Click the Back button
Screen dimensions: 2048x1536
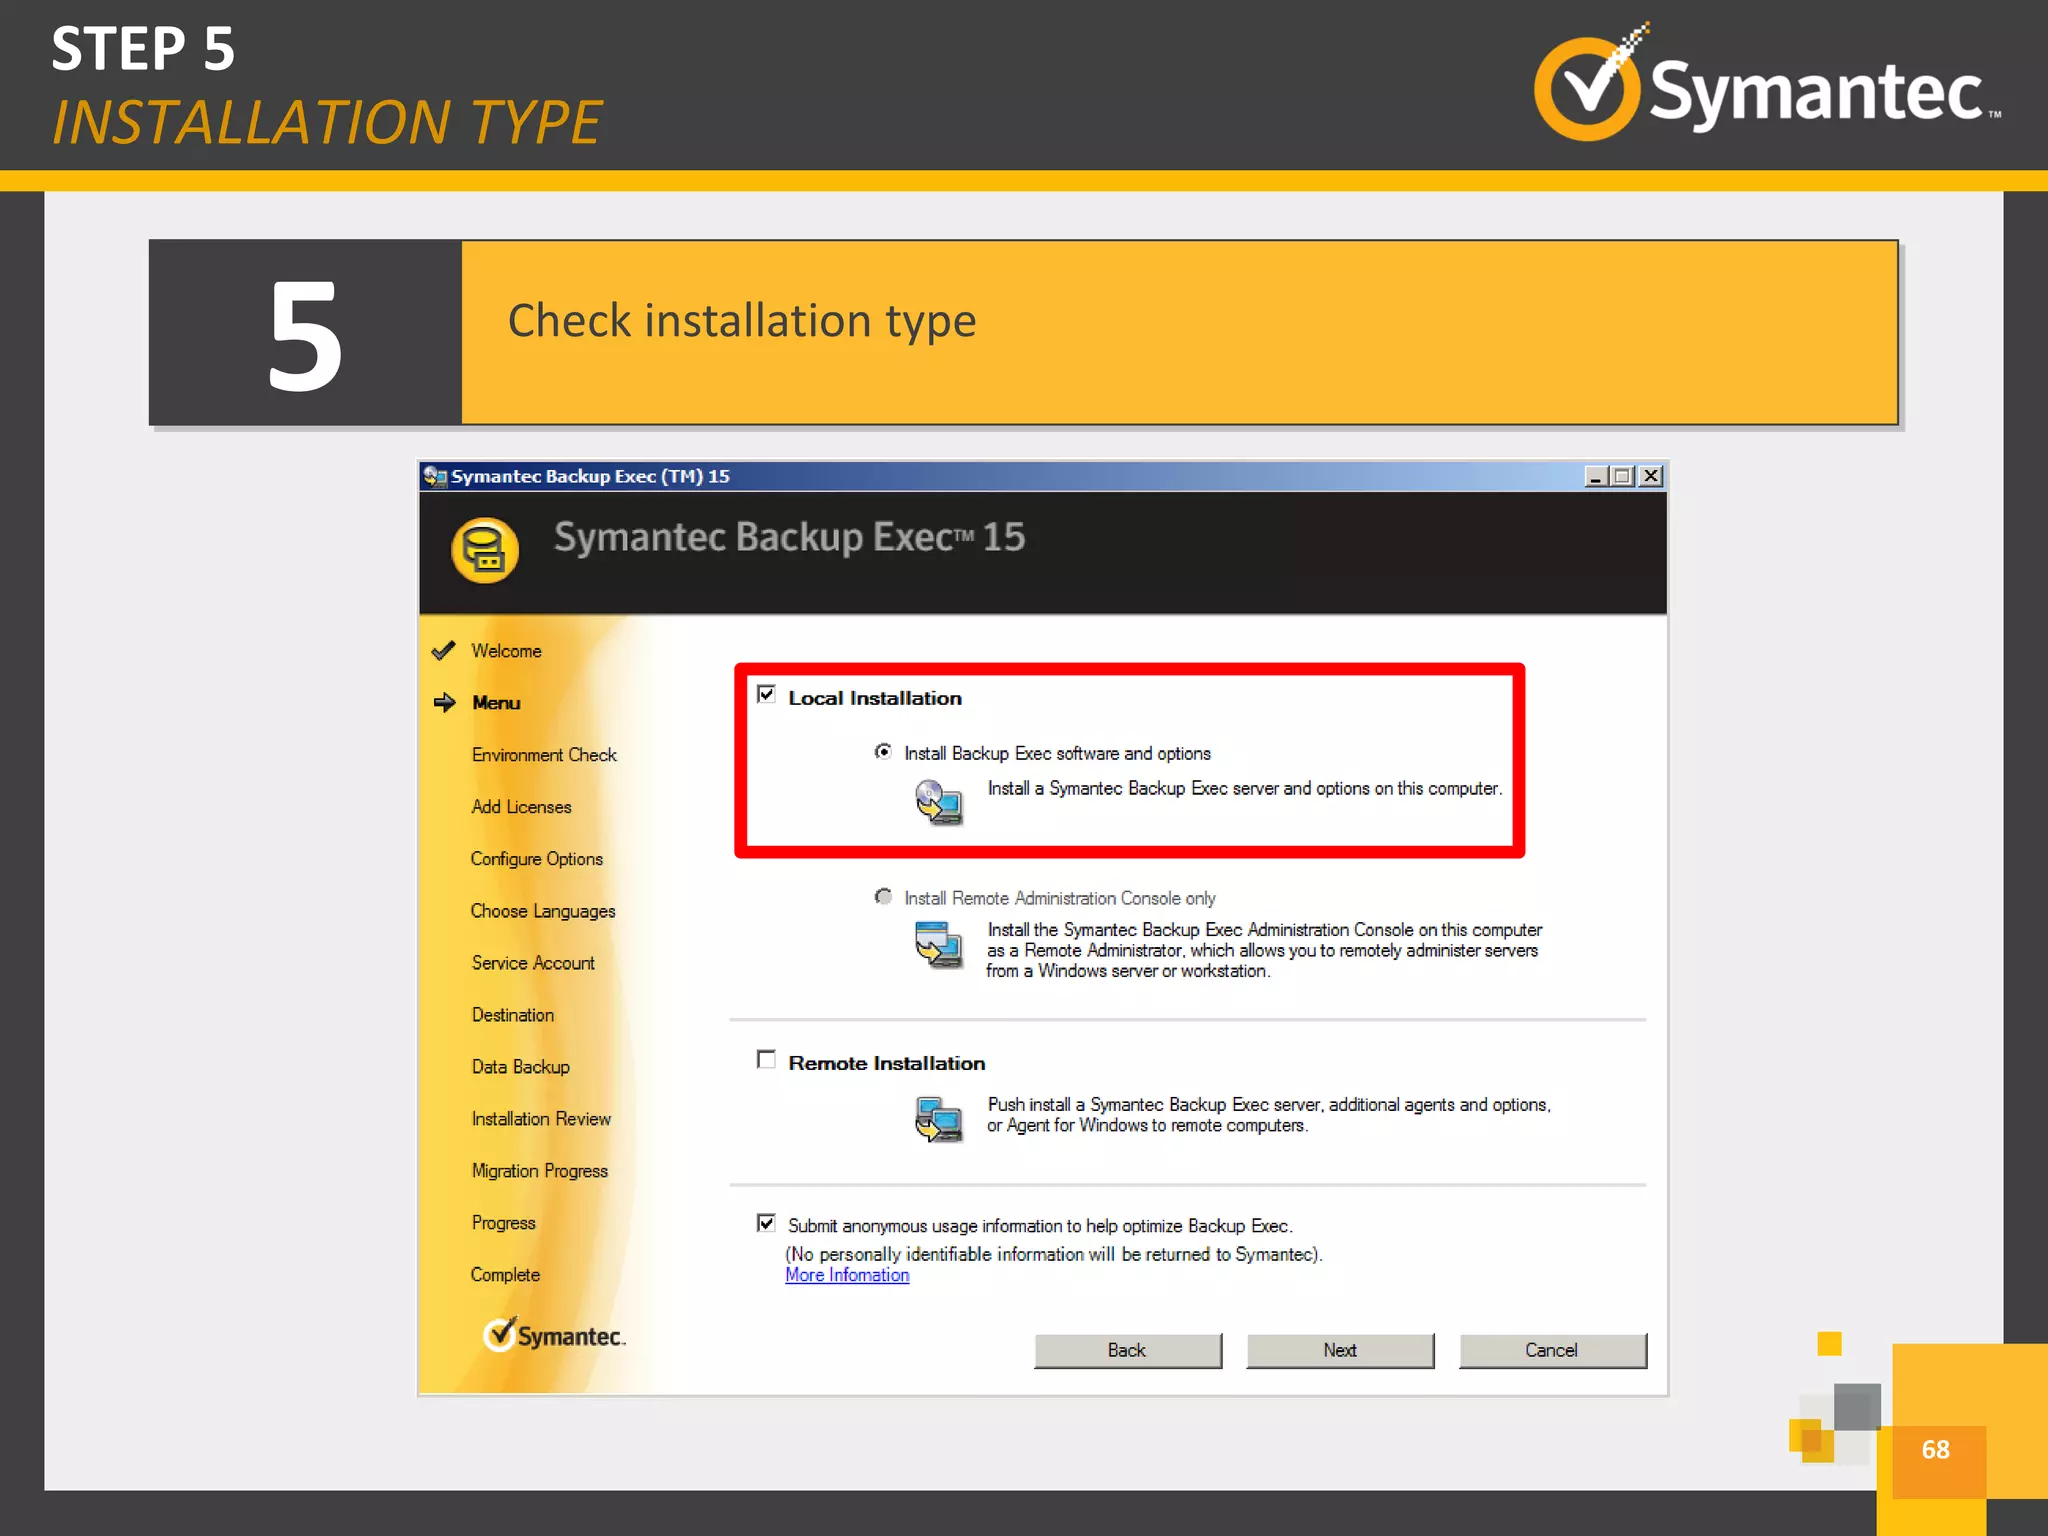(x=1127, y=1350)
